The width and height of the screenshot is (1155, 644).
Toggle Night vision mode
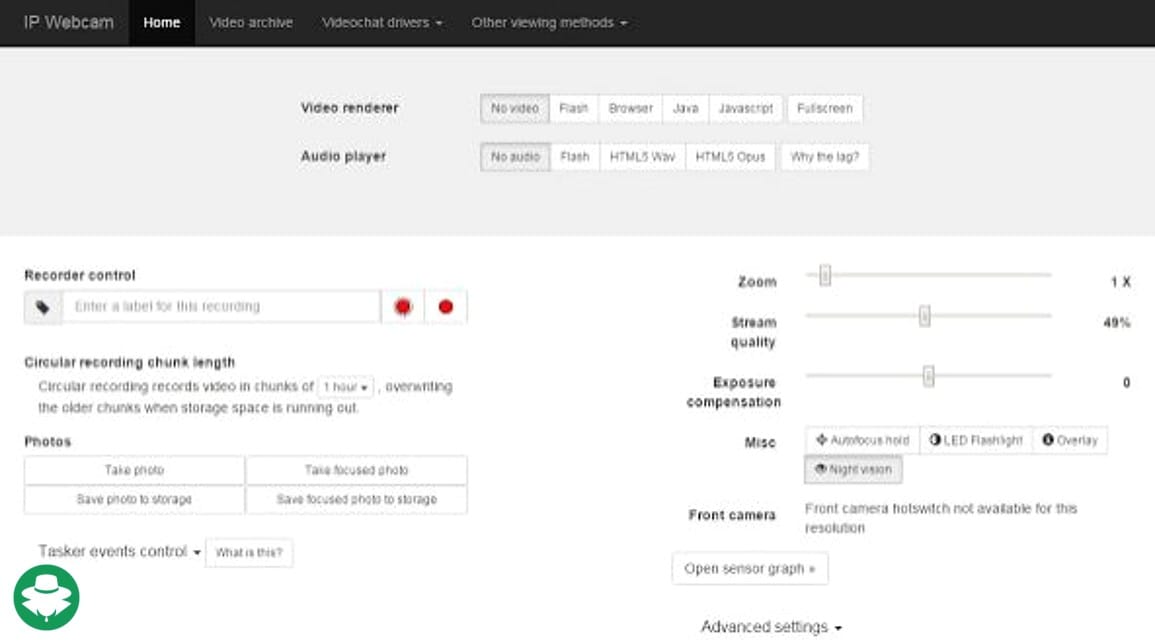coord(853,469)
